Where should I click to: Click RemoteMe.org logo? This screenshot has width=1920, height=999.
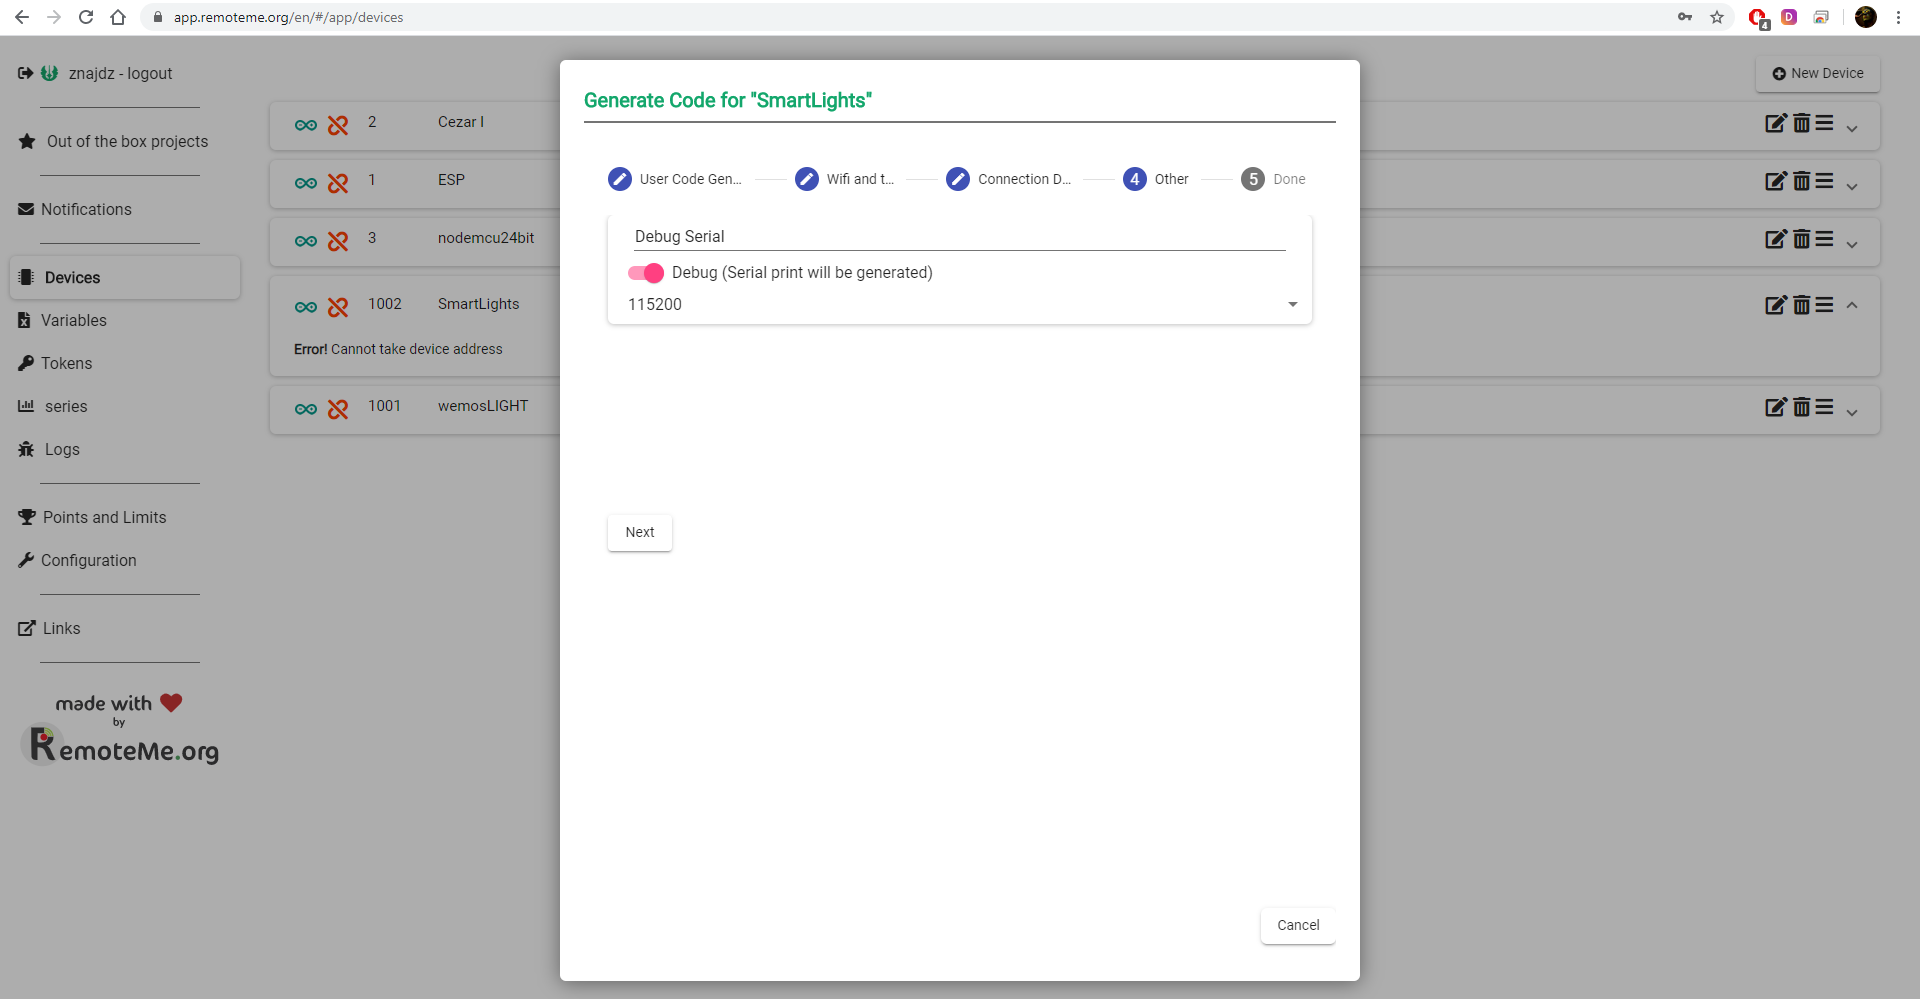(120, 746)
